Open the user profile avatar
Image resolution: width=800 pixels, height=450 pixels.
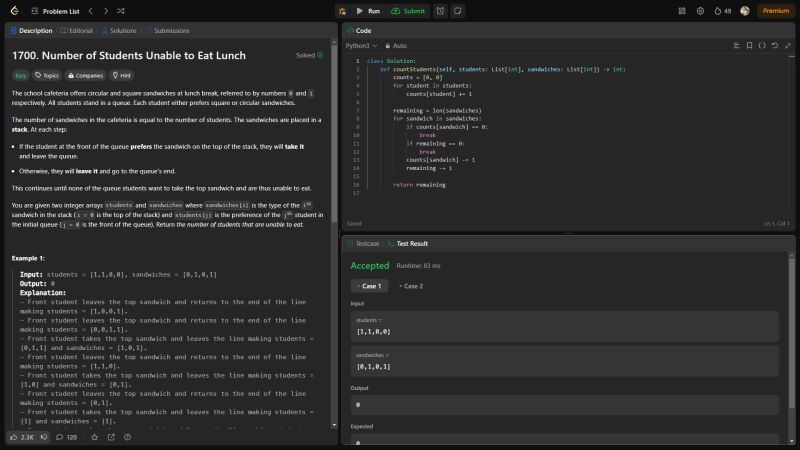[745, 11]
